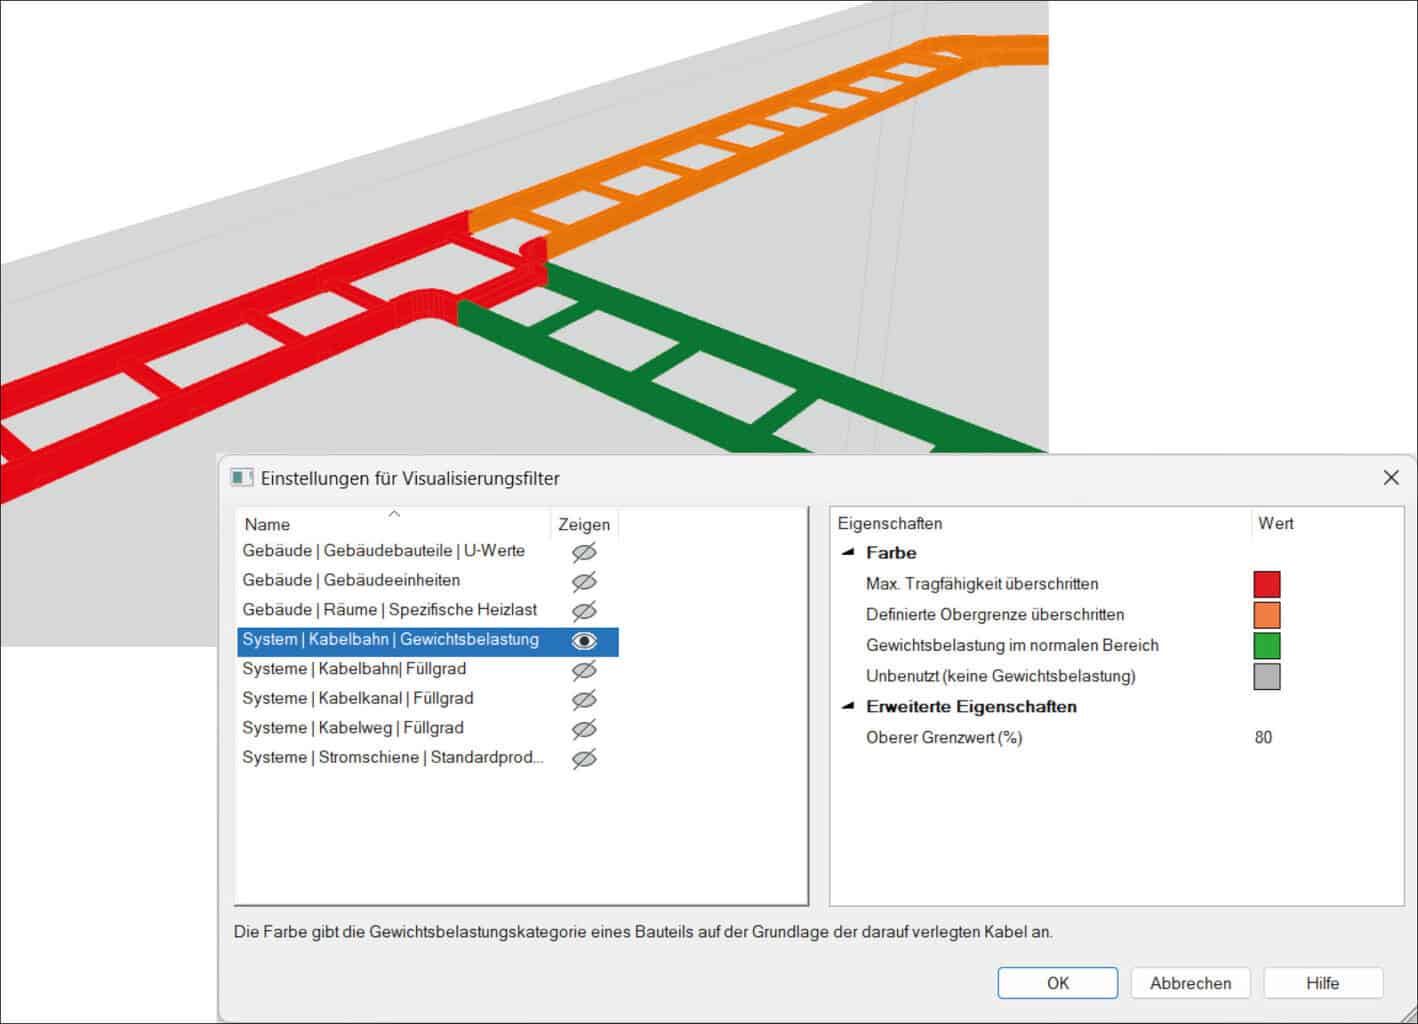Hide the Kabelbahn Gewichtsbelastung filter
This screenshot has width=1418, height=1024.
584,641
